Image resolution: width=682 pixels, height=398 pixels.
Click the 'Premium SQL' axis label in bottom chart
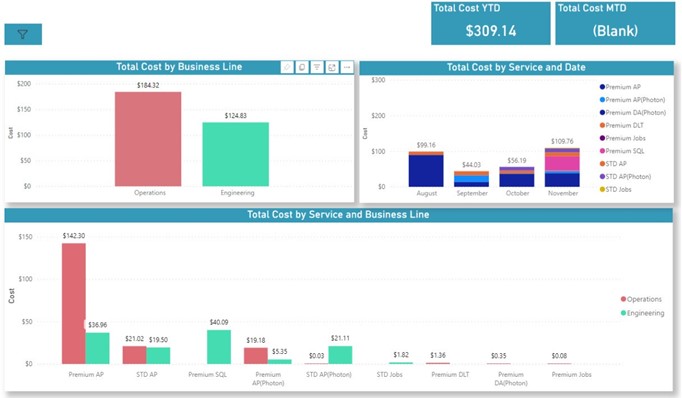207,375
